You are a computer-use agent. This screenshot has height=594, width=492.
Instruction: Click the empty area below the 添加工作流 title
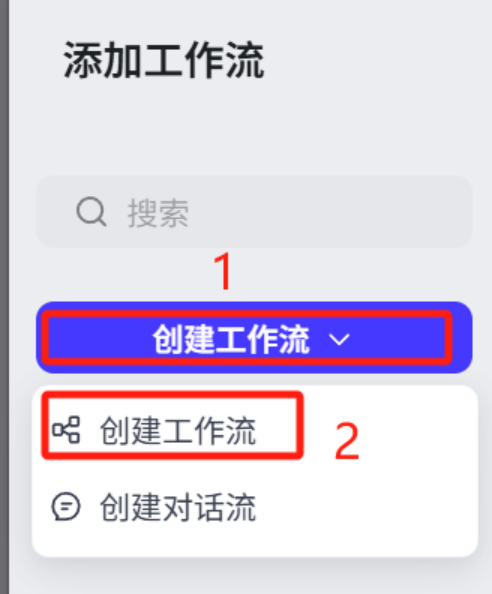[x=250, y=127]
